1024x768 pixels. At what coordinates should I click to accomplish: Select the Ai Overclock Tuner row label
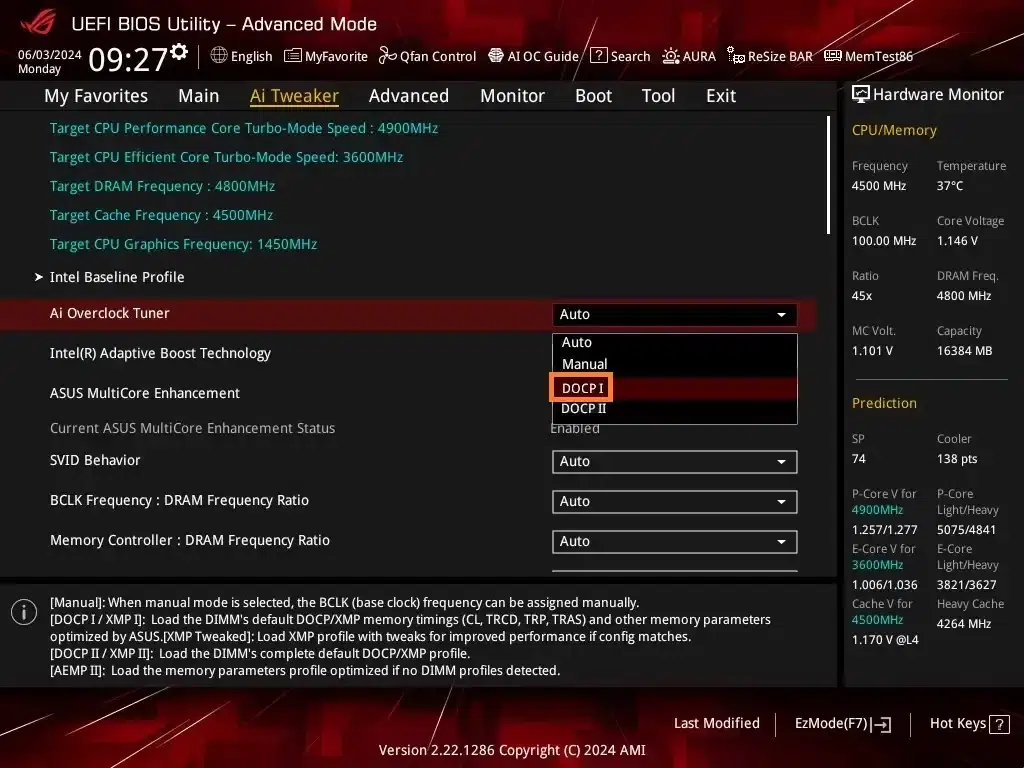110,313
